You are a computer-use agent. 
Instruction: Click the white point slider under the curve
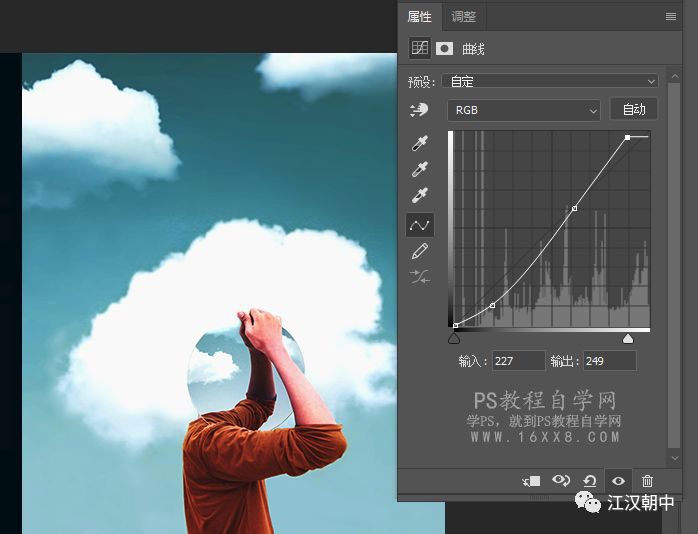coord(628,339)
